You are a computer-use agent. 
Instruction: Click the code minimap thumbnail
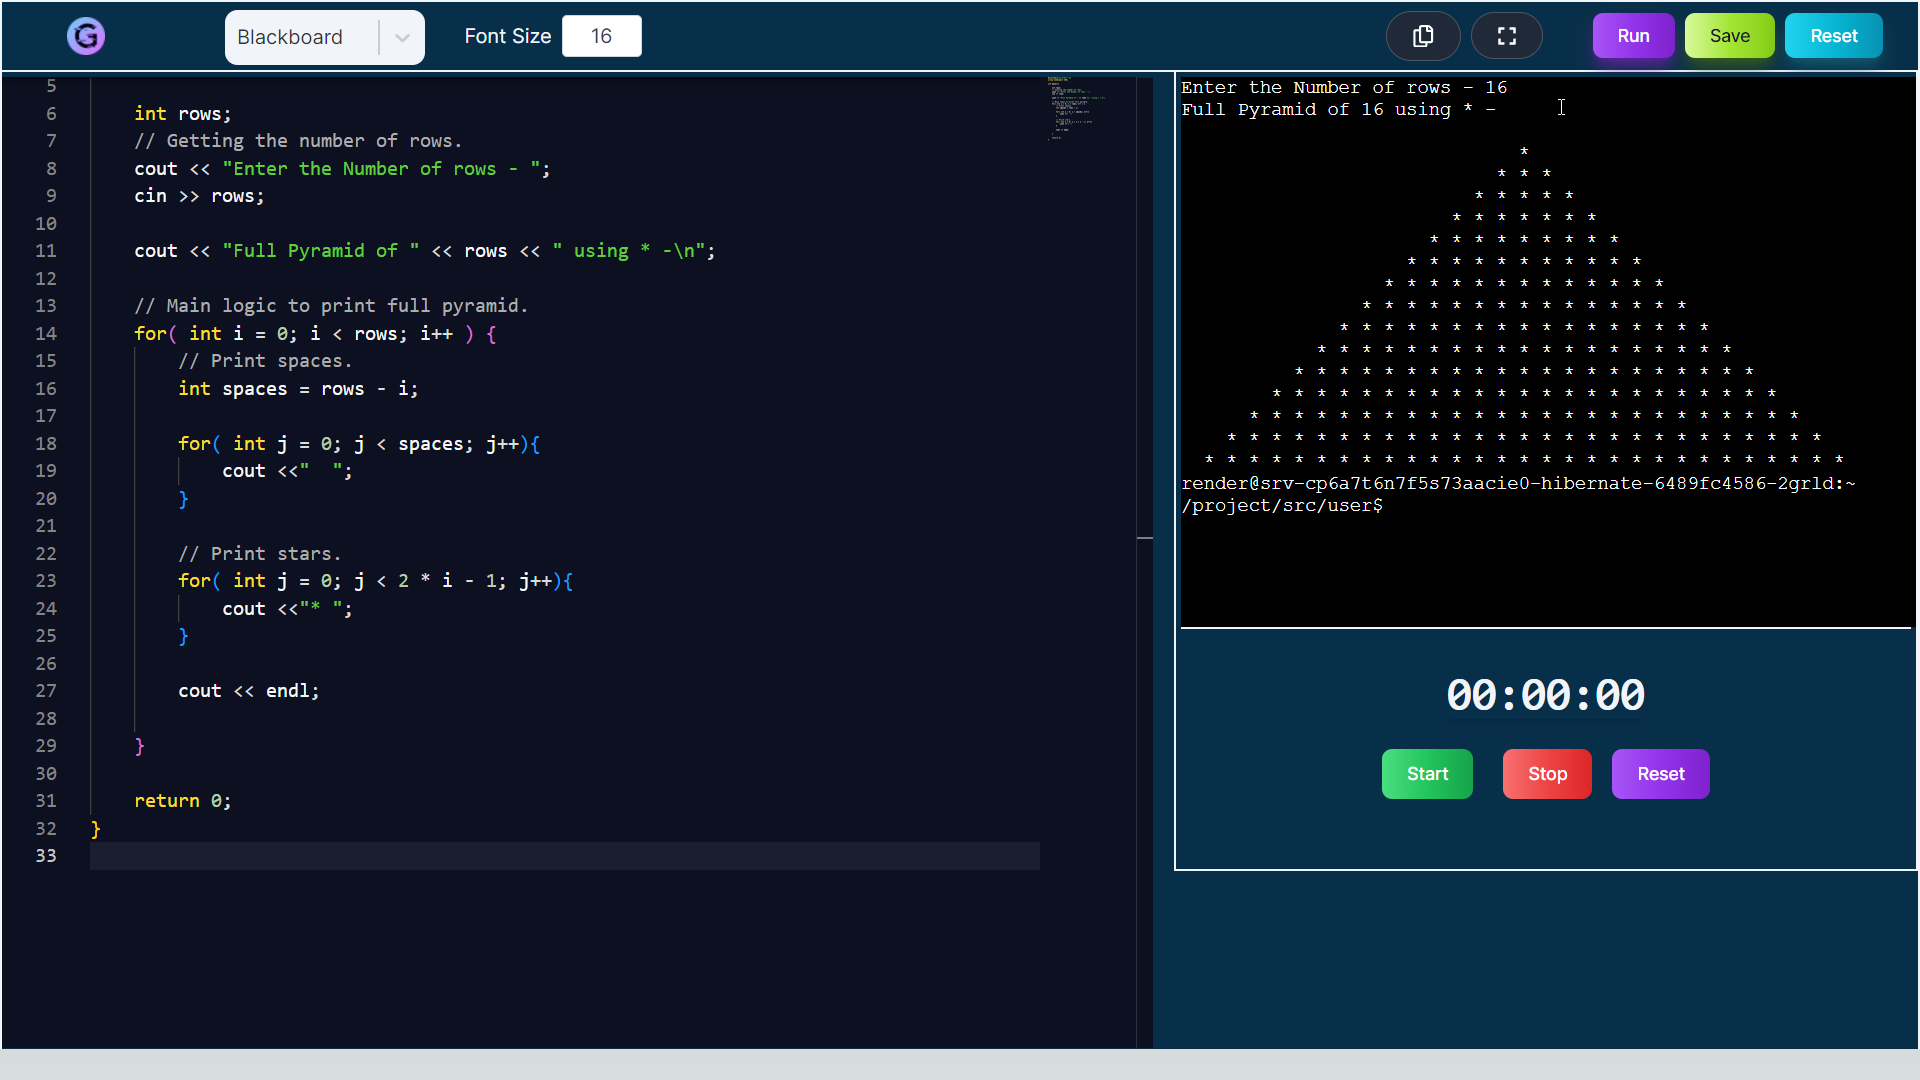click(1075, 108)
